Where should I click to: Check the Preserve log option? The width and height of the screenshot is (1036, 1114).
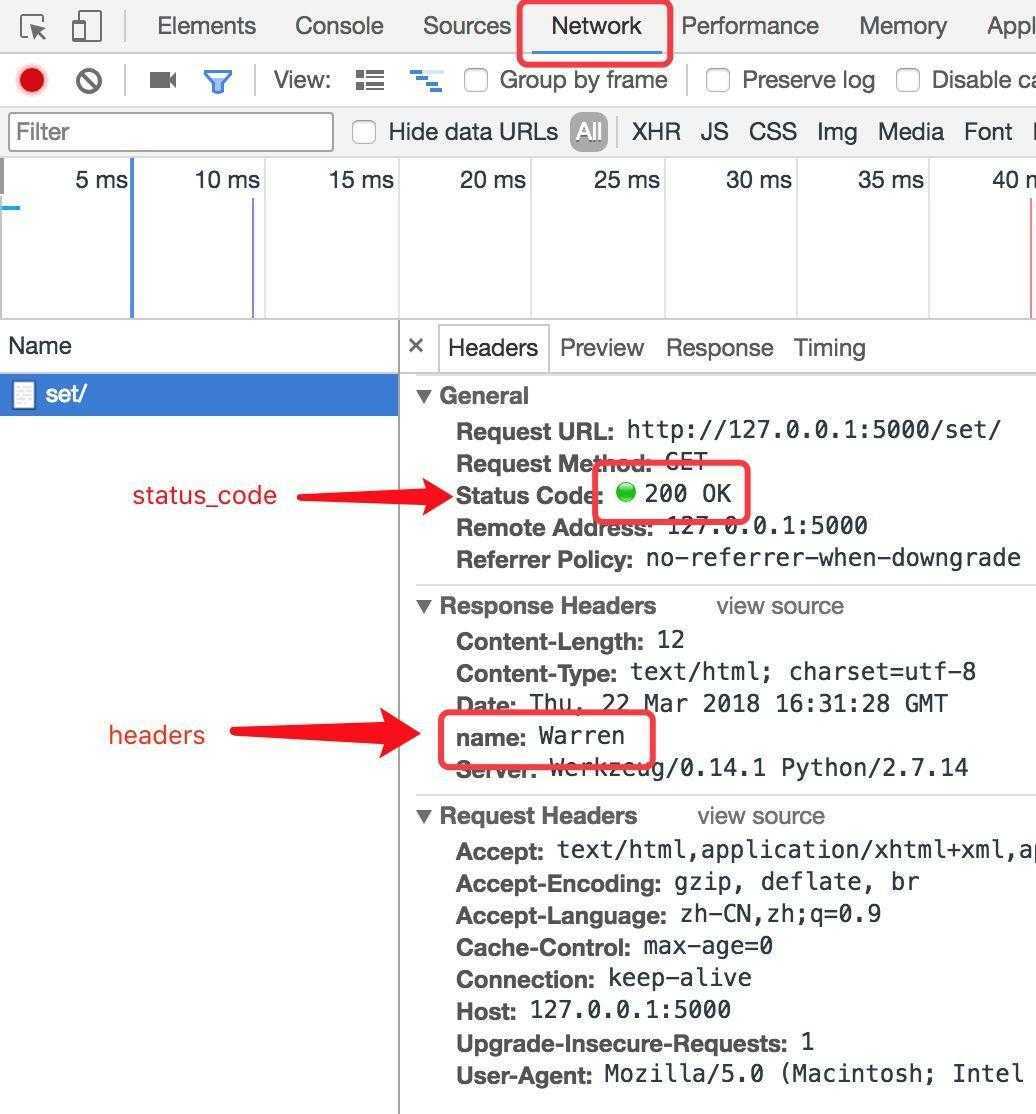(718, 80)
